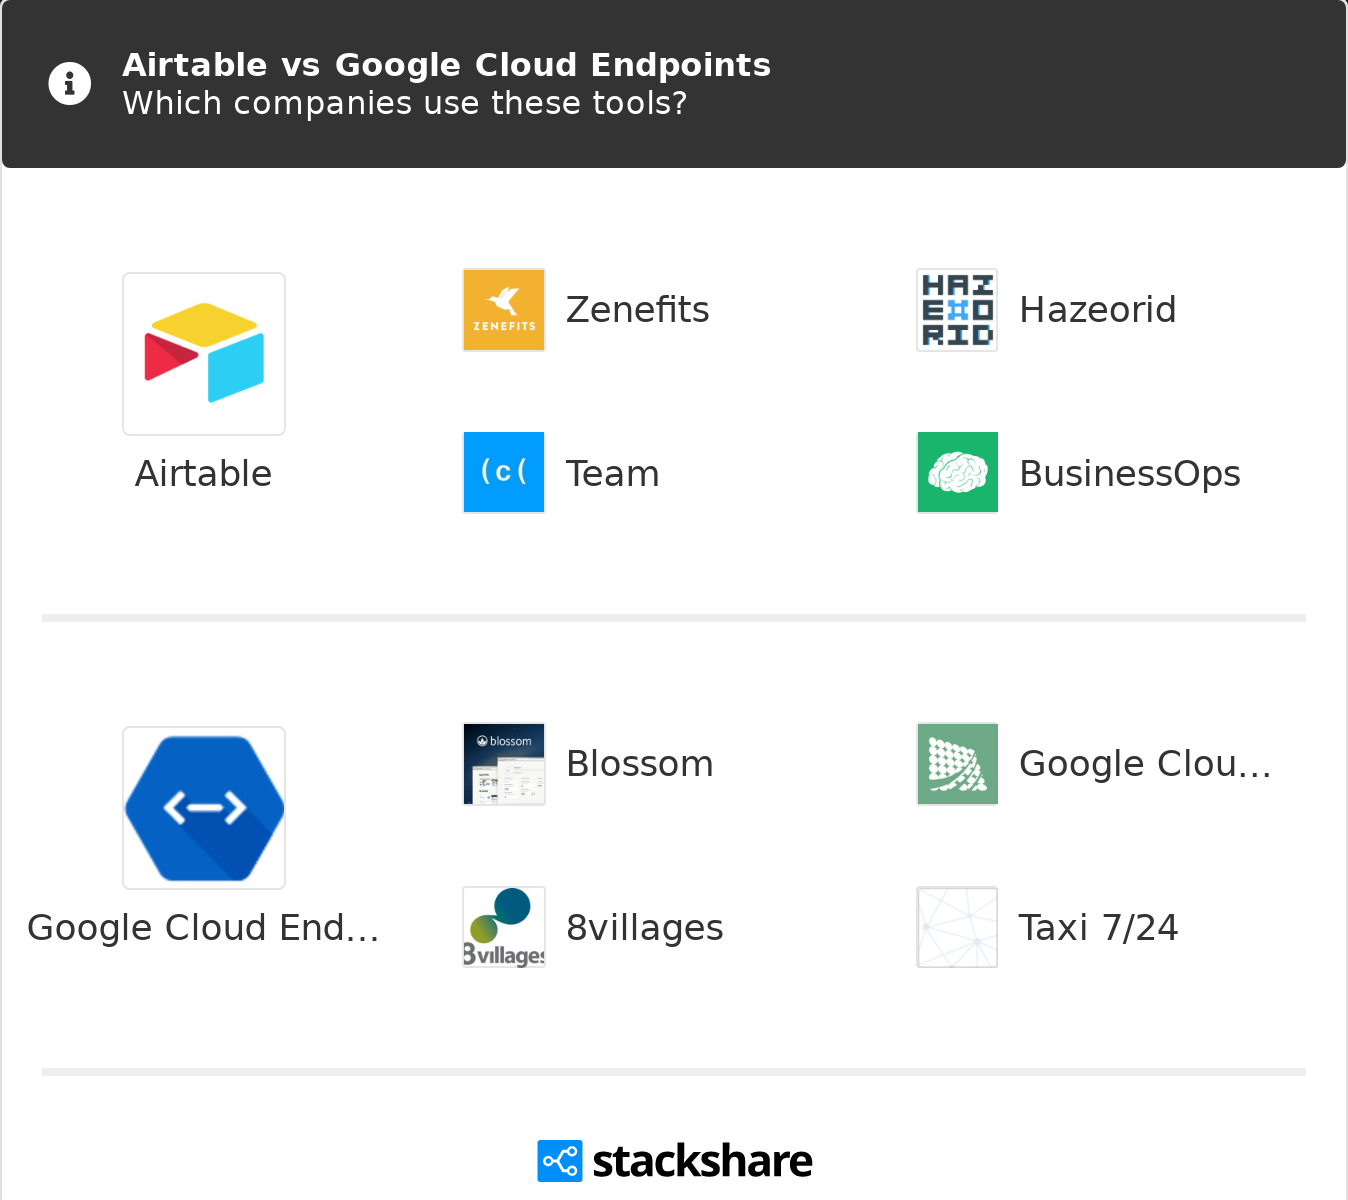Viewport: 1348px width, 1200px height.
Task: Click the StackShare share logo icon
Action: click(559, 1161)
